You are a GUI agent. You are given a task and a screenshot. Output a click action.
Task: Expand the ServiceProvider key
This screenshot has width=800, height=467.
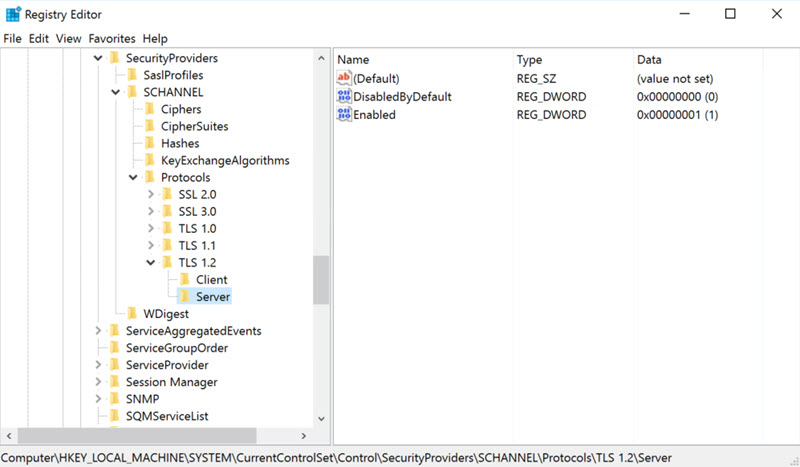click(x=98, y=365)
